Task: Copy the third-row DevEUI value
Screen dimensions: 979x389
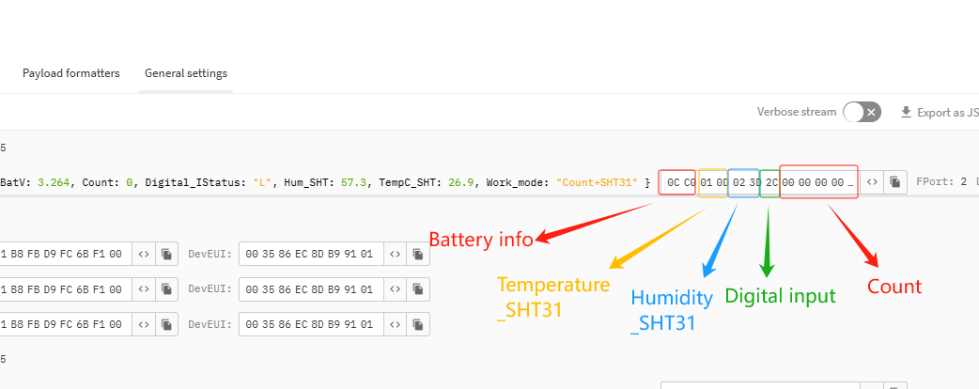Action: 418,324
